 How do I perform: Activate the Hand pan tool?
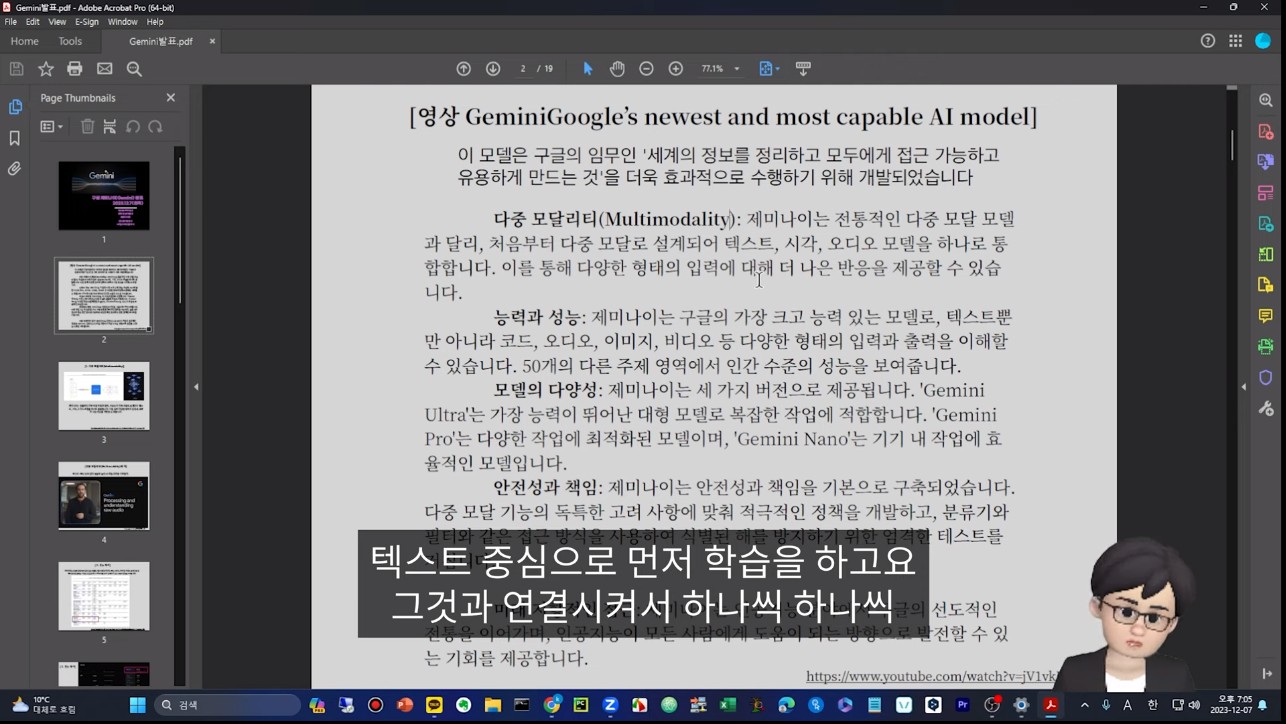pyautogui.click(x=617, y=69)
